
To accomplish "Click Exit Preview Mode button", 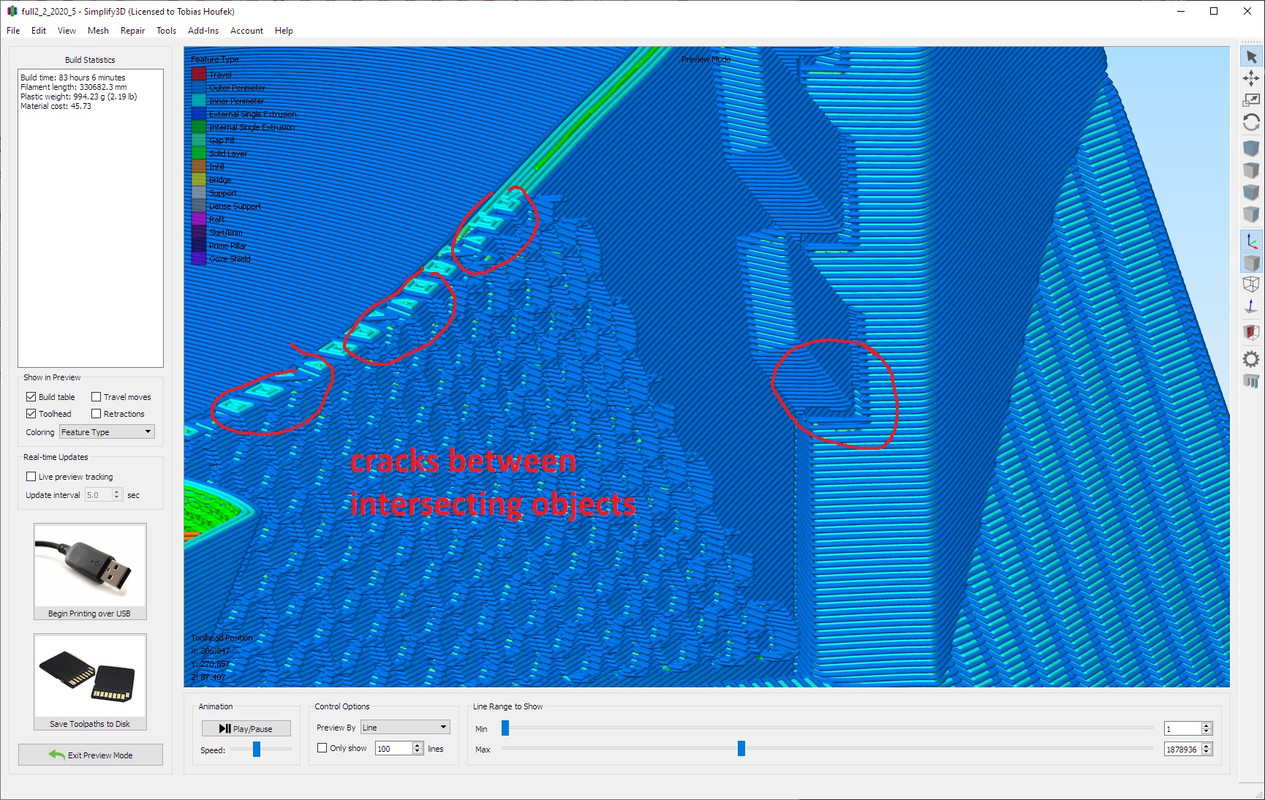I will (x=90, y=754).
